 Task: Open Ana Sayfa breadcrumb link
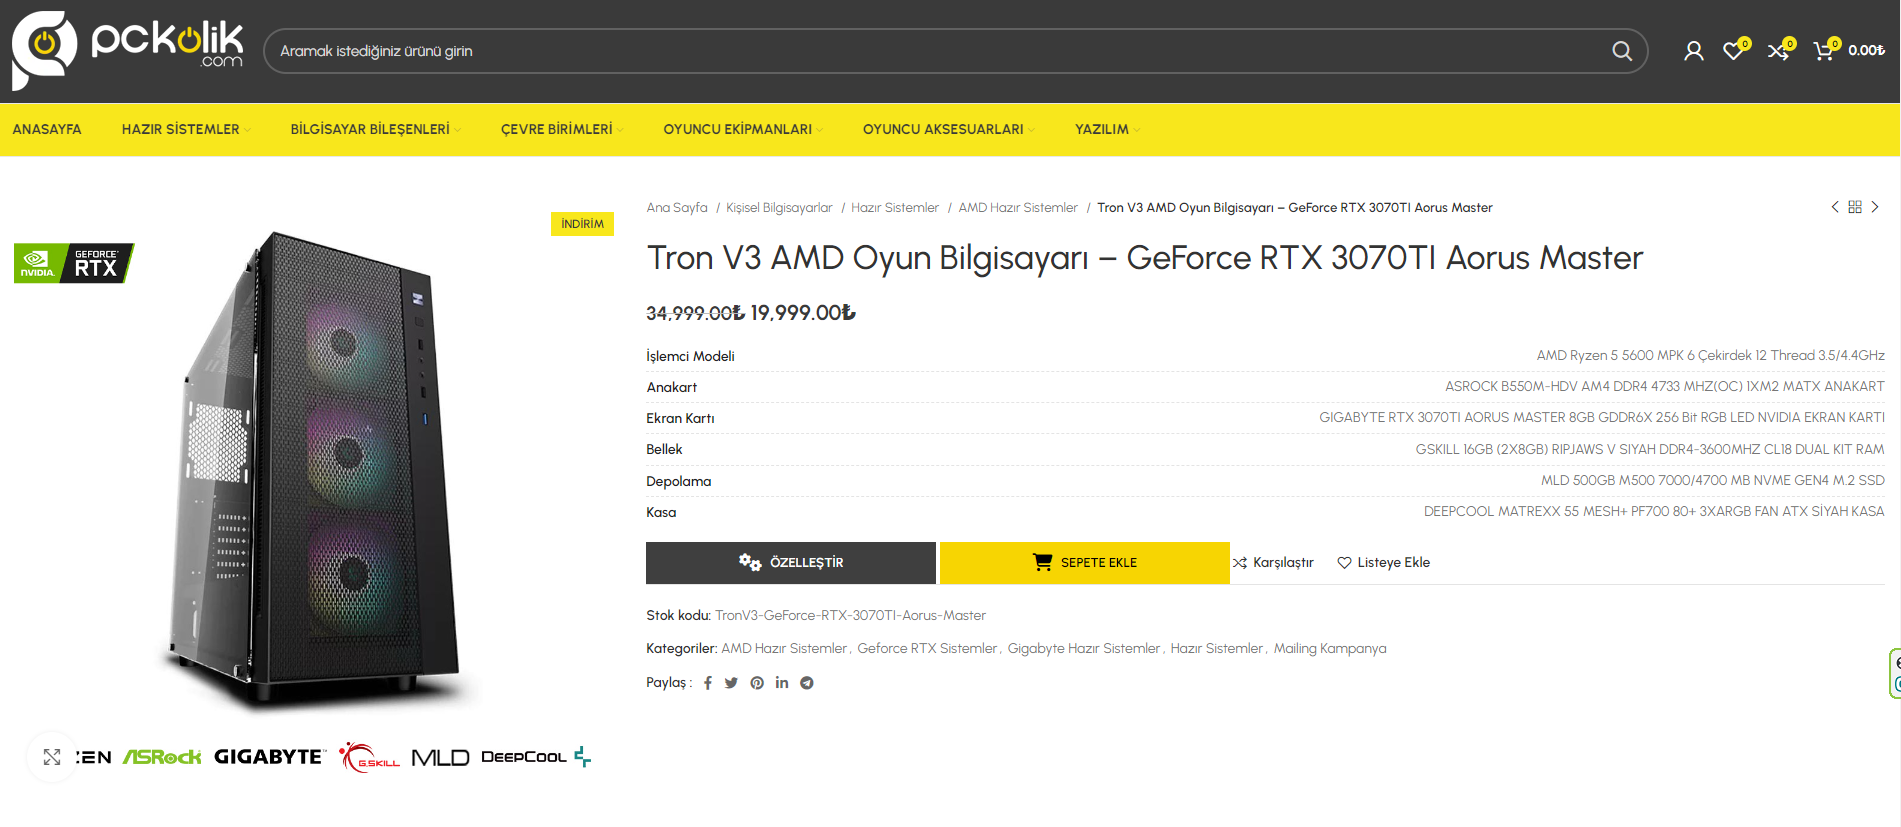677,208
